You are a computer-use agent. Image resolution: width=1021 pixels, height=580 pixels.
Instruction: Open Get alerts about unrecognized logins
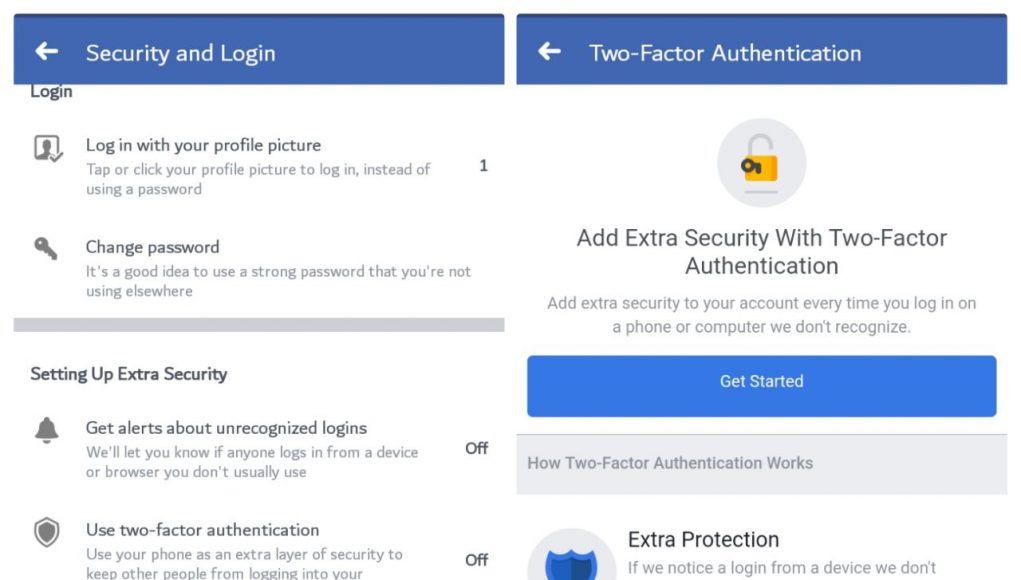click(x=259, y=449)
